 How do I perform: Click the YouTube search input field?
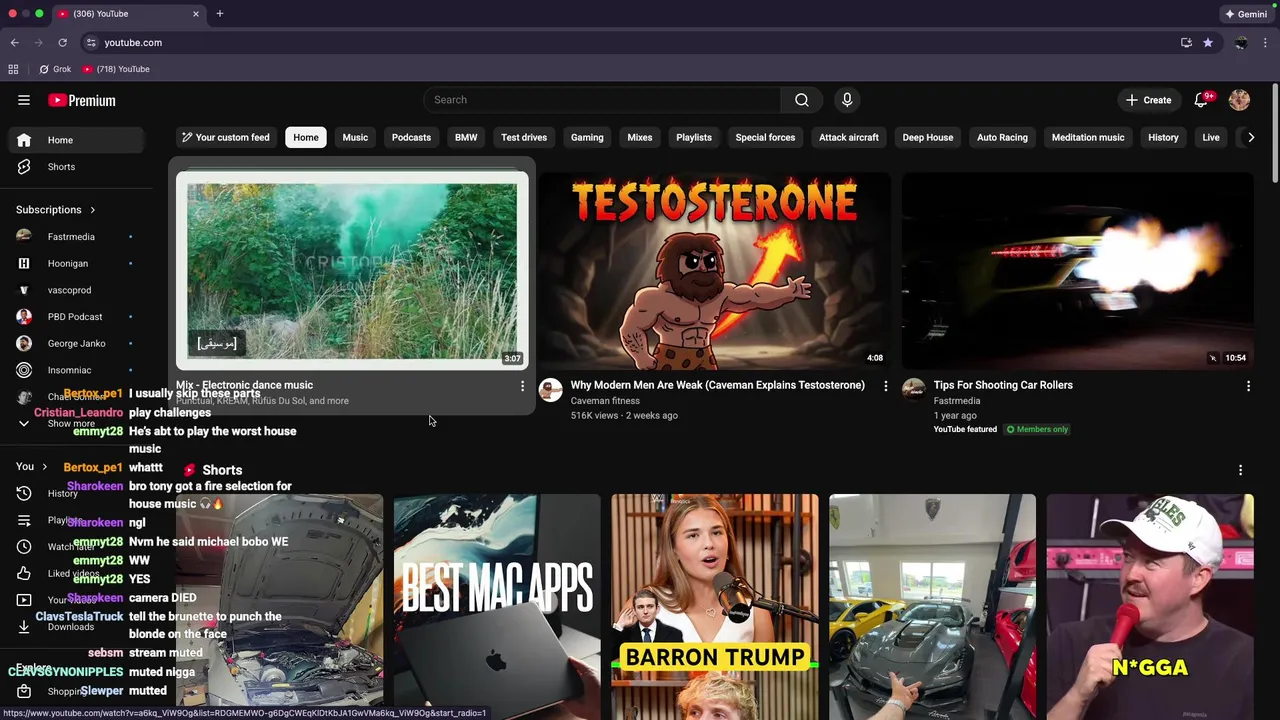coord(602,100)
